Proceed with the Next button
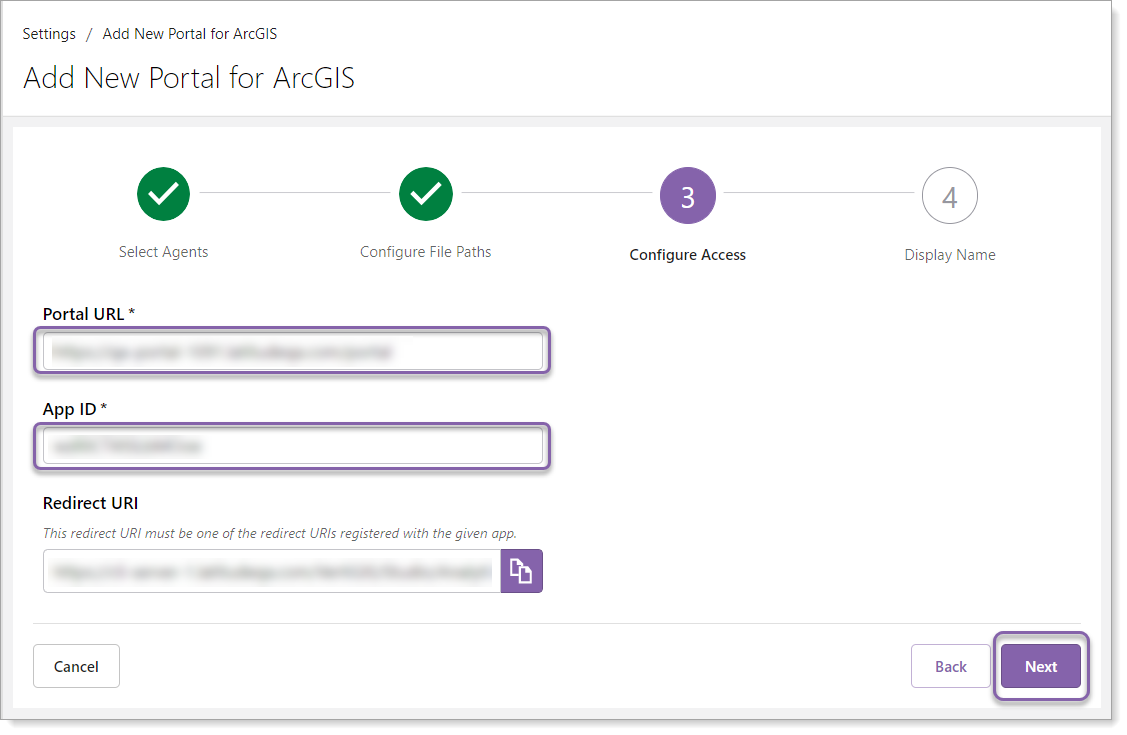The height and width of the screenshot is (735, 1127). point(1040,666)
